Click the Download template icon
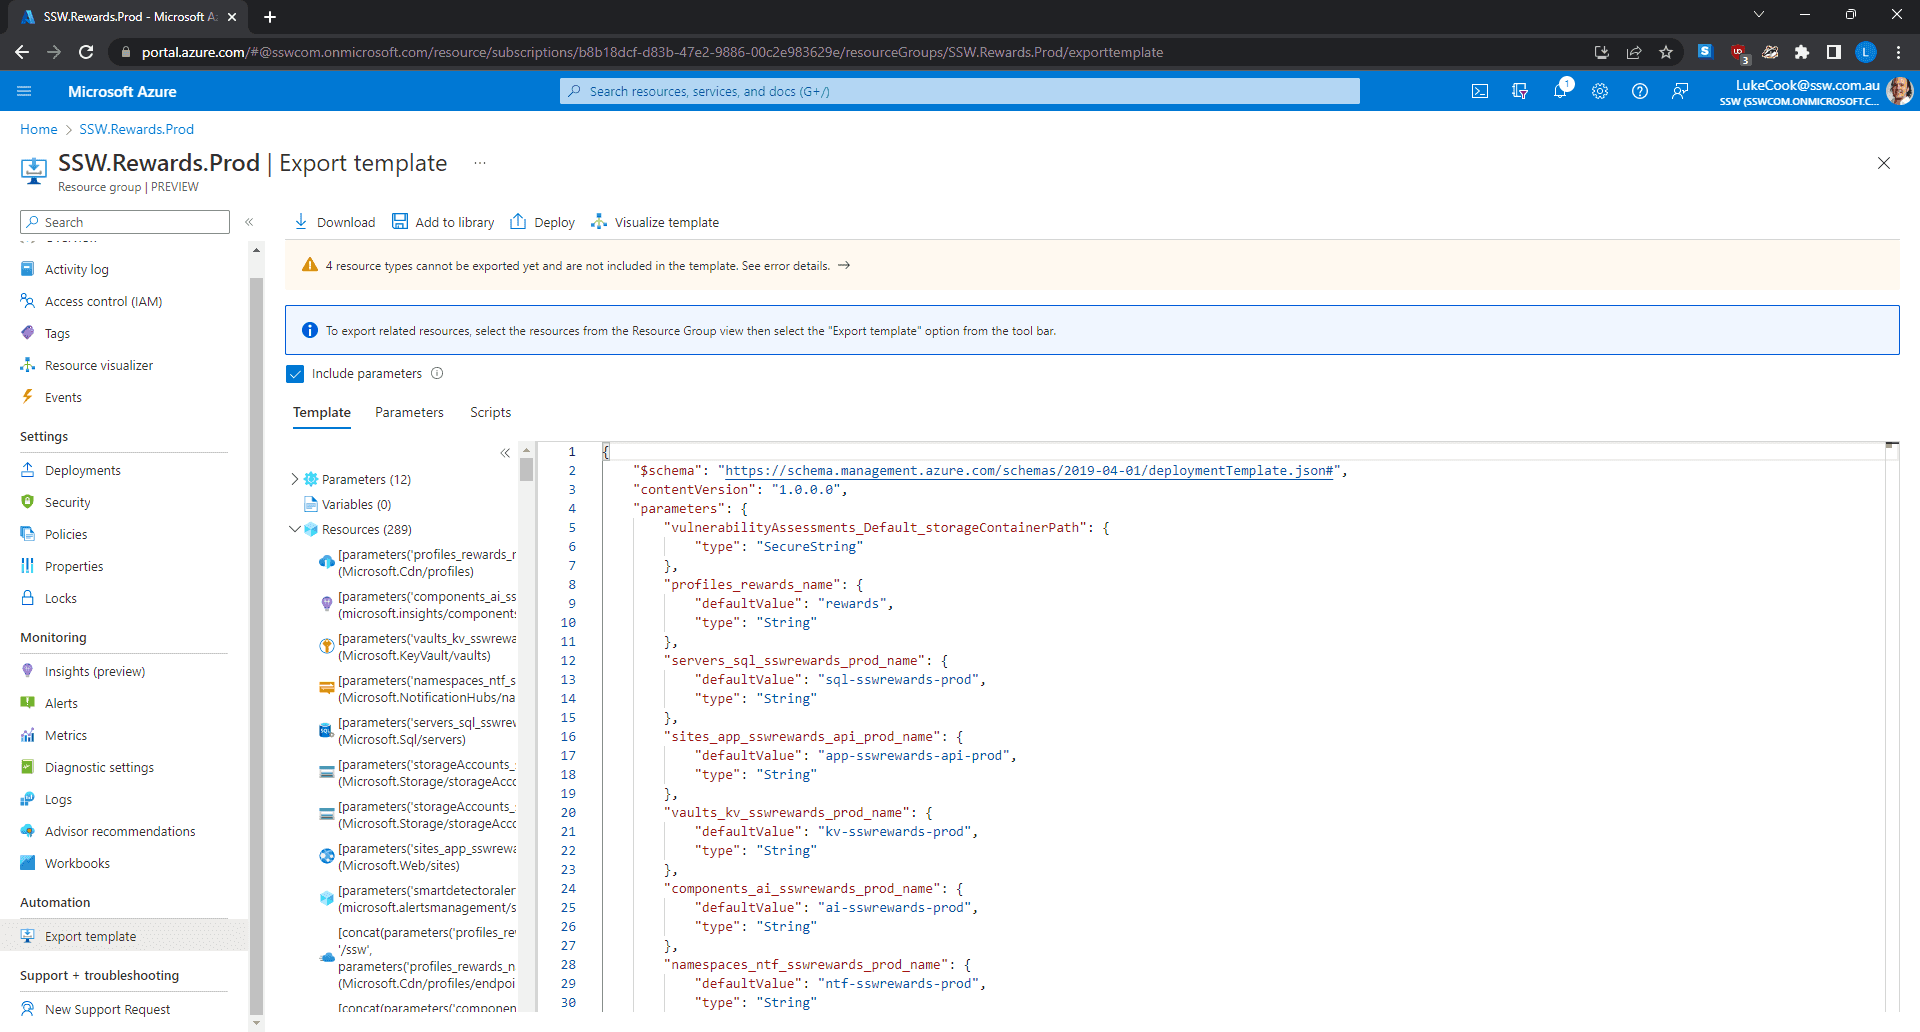 pyautogui.click(x=301, y=222)
